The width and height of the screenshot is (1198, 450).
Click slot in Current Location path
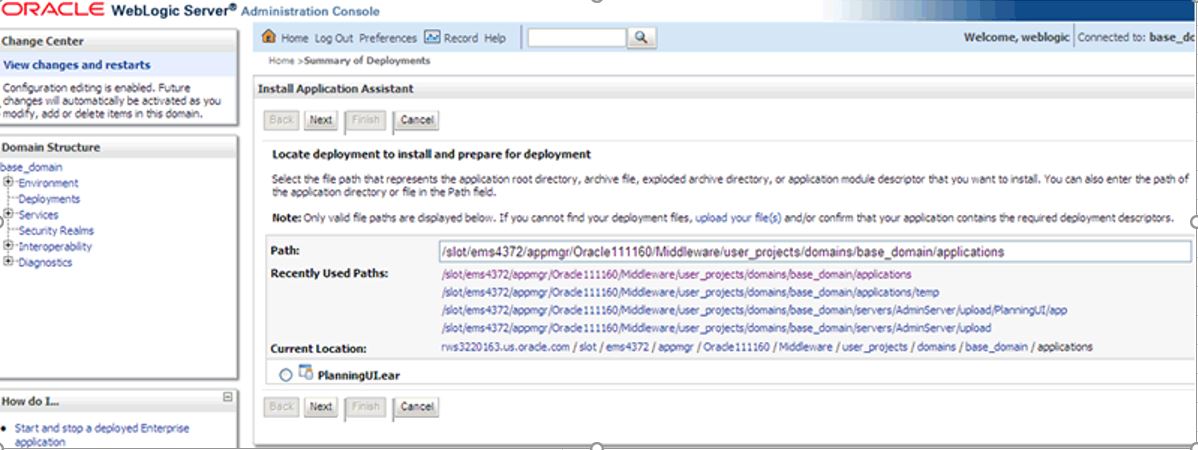click(587, 347)
